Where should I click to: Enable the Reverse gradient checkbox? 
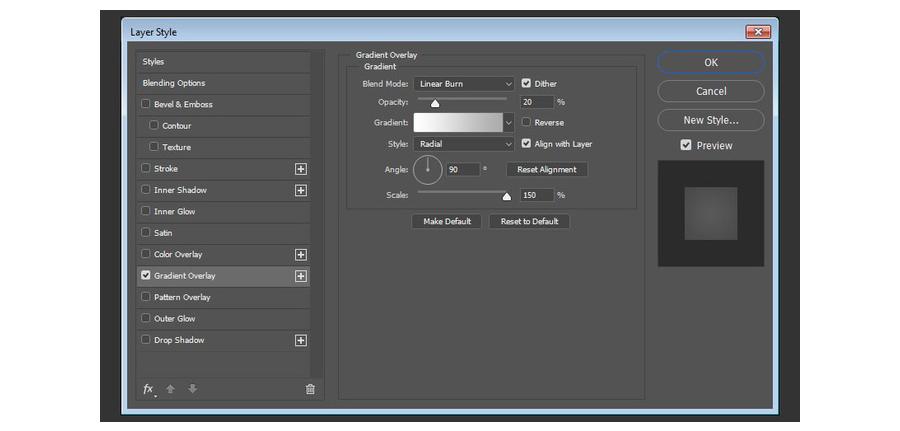tap(526, 123)
